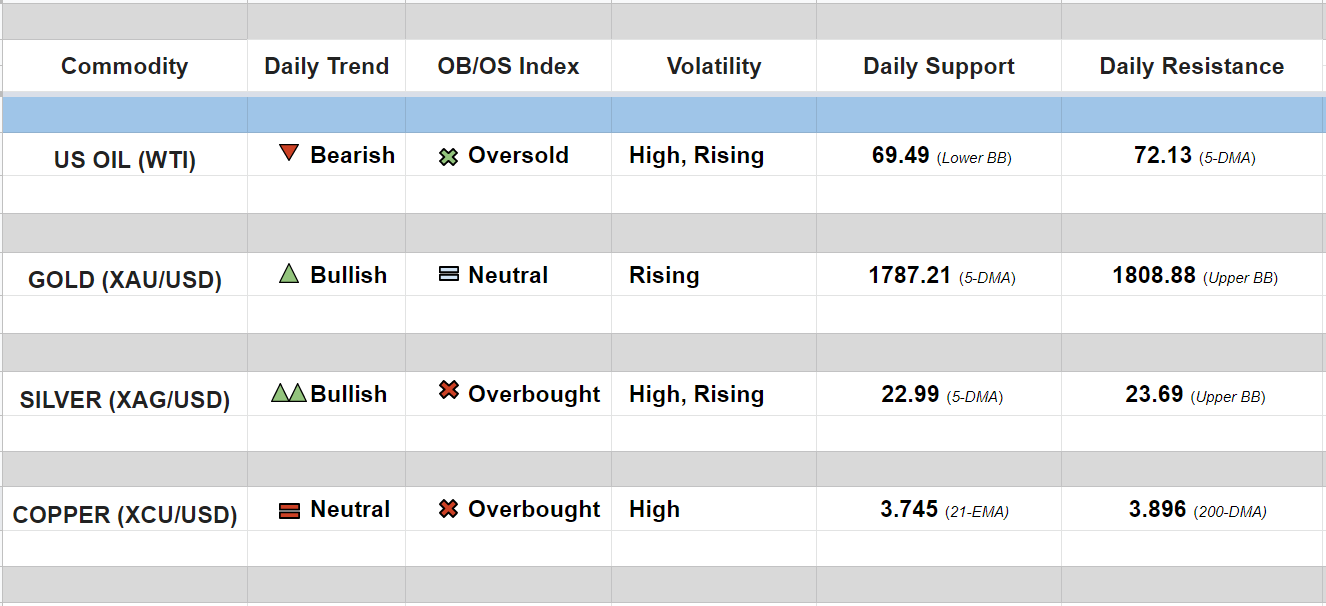Select the US OIL (WTI) row label
1326x606 pixels.
tap(125, 160)
